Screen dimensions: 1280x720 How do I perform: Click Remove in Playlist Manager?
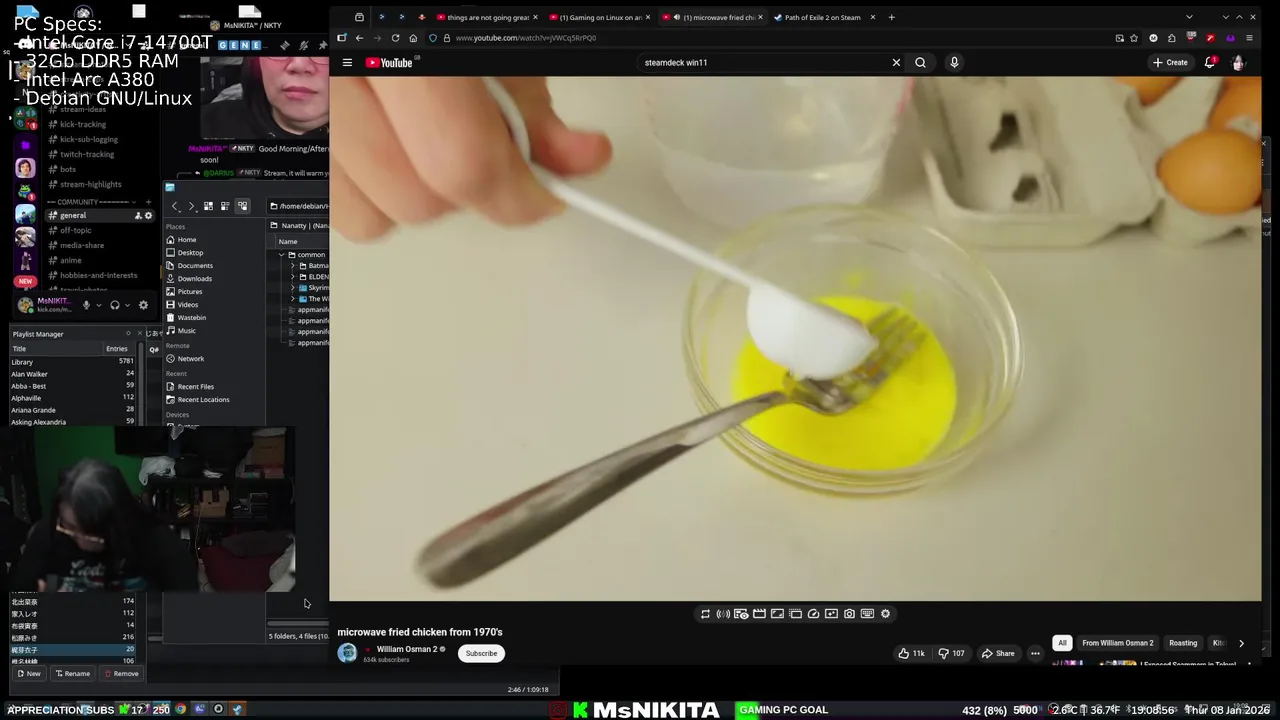(x=121, y=673)
